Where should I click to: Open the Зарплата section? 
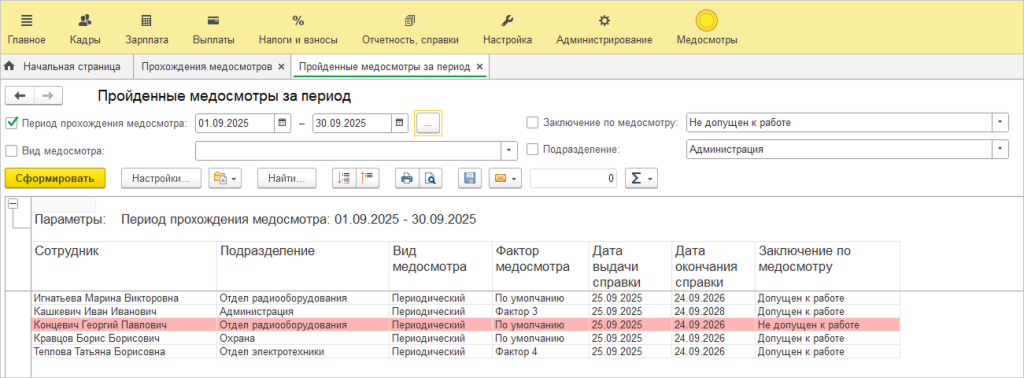pos(147,29)
